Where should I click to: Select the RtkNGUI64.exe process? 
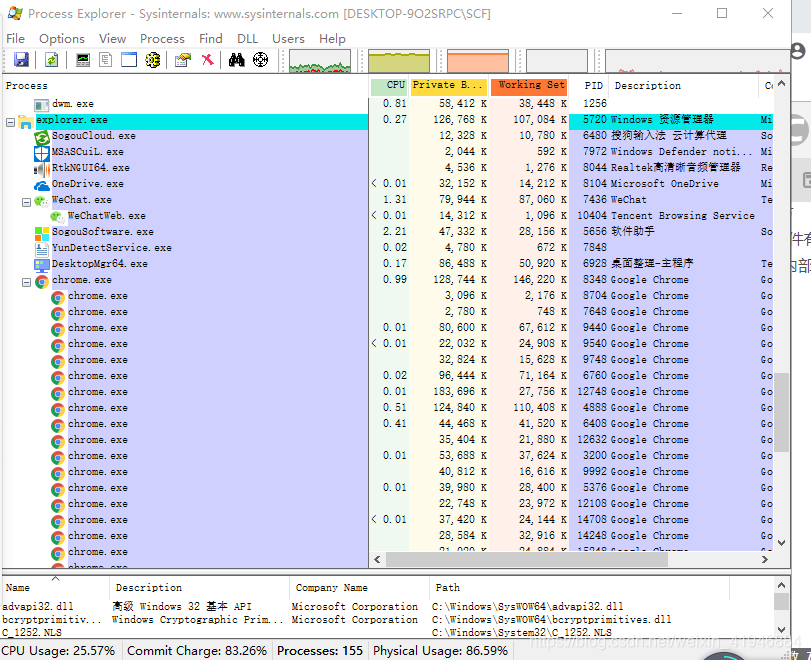pyautogui.click(x=91, y=168)
